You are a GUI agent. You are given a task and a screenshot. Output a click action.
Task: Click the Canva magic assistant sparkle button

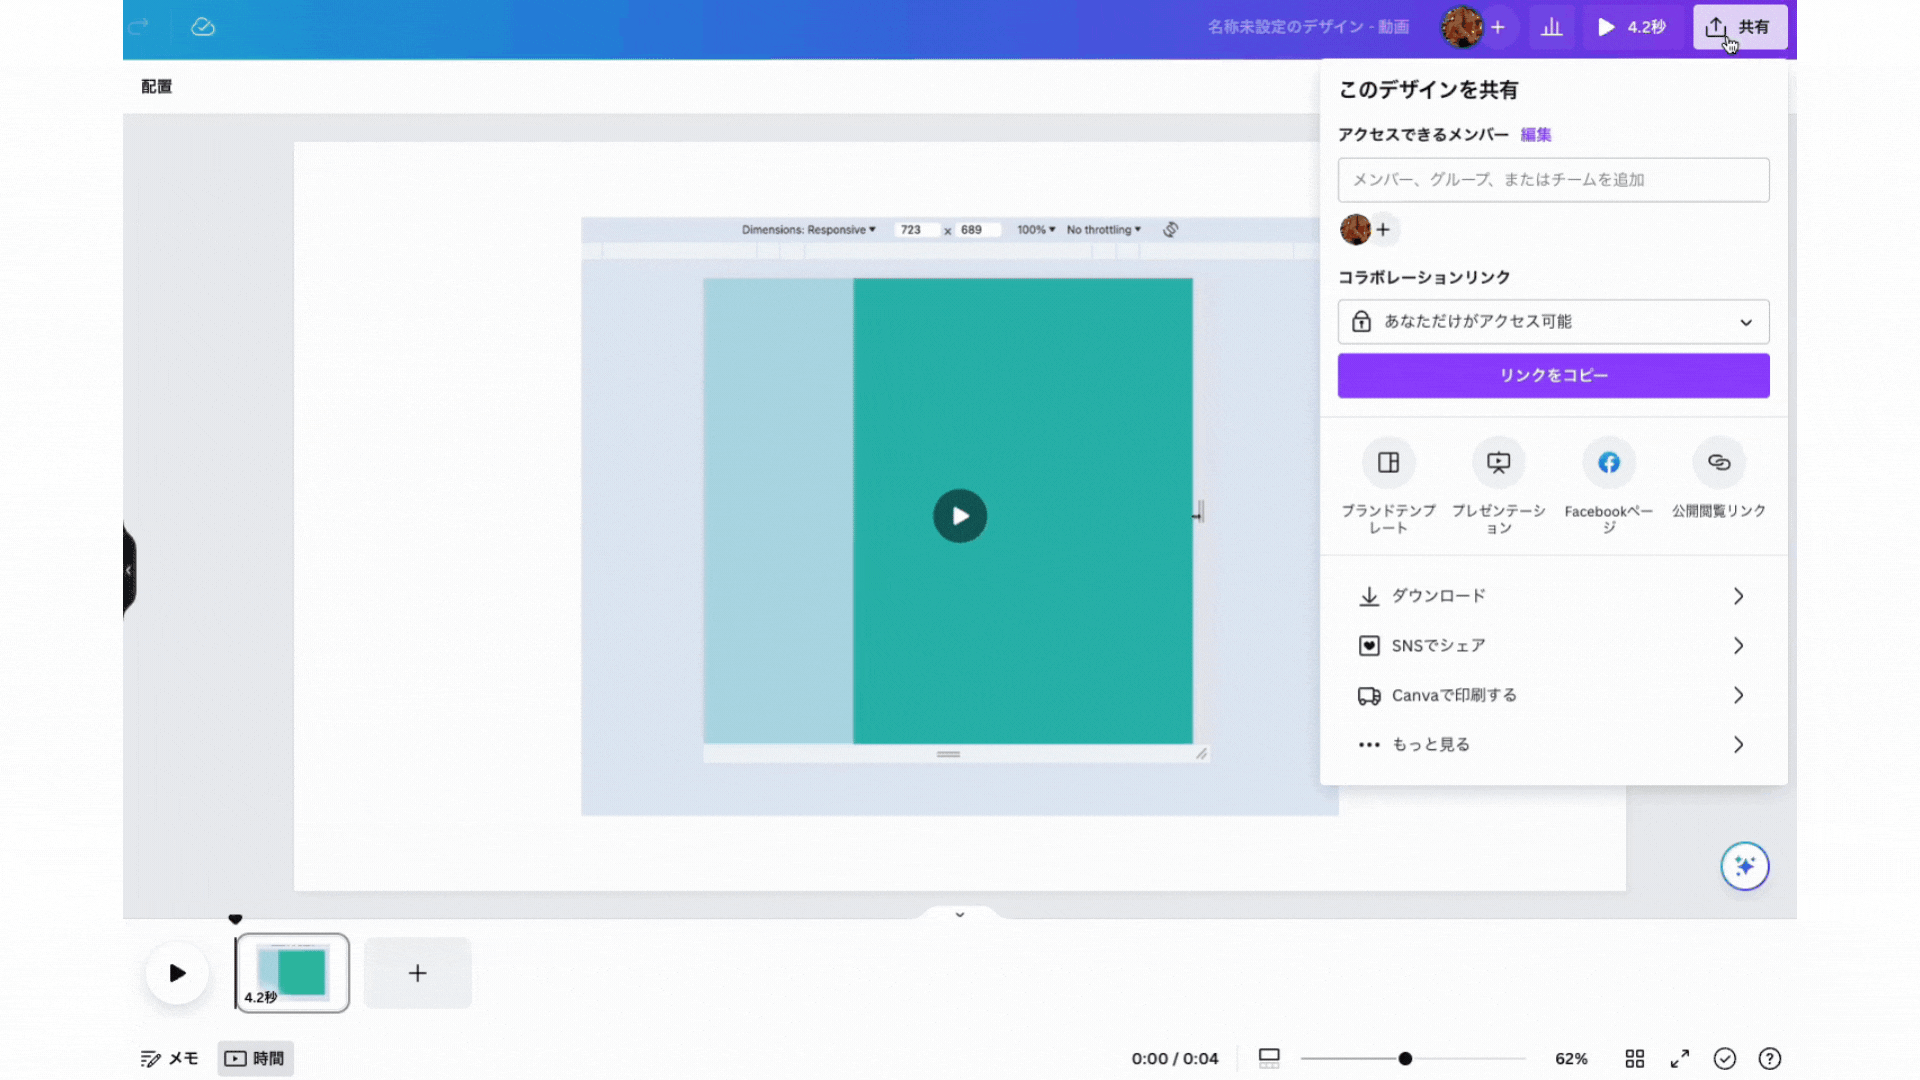pos(1744,866)
